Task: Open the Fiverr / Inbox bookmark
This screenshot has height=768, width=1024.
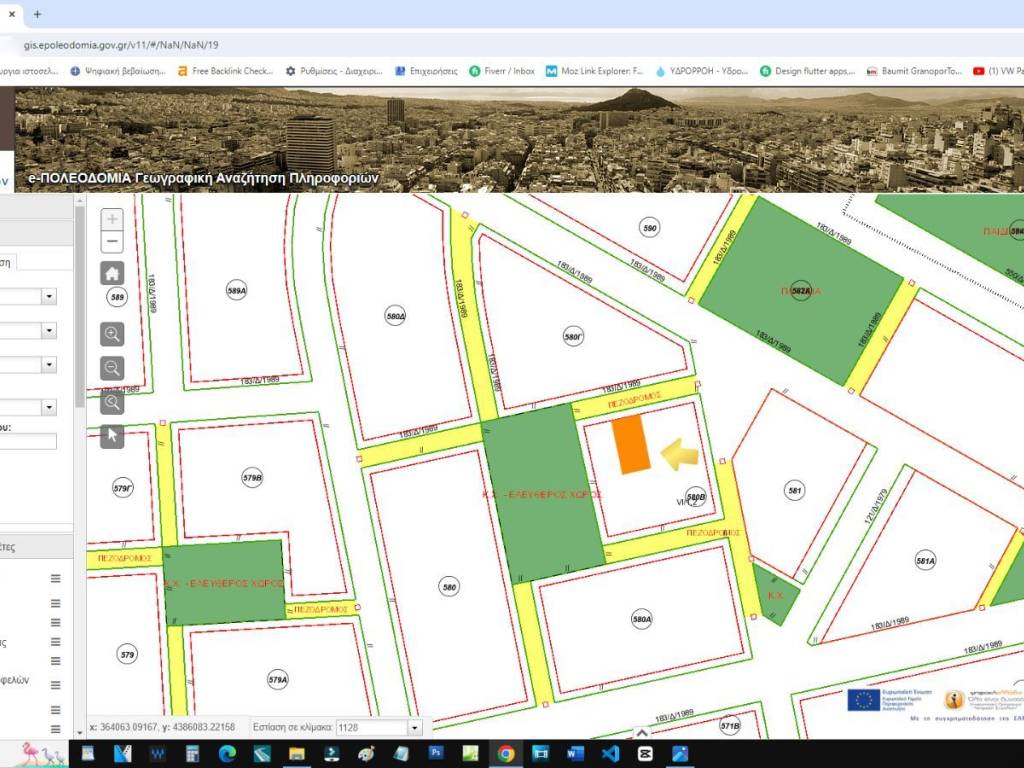Action: 502,71
